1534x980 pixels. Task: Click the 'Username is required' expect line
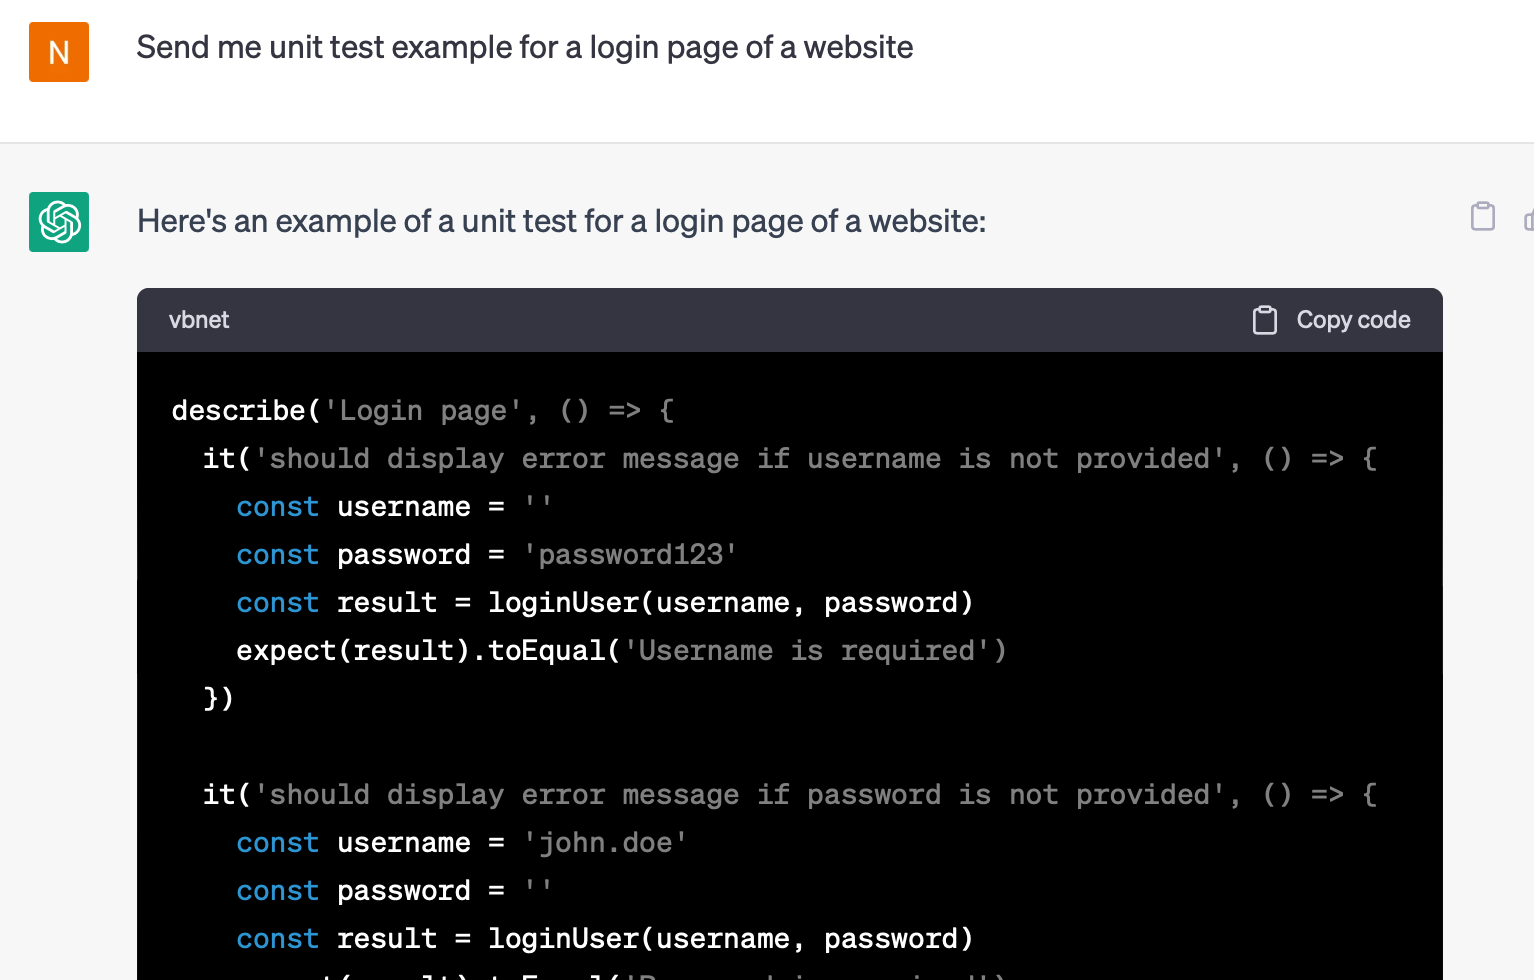point(621,651)
